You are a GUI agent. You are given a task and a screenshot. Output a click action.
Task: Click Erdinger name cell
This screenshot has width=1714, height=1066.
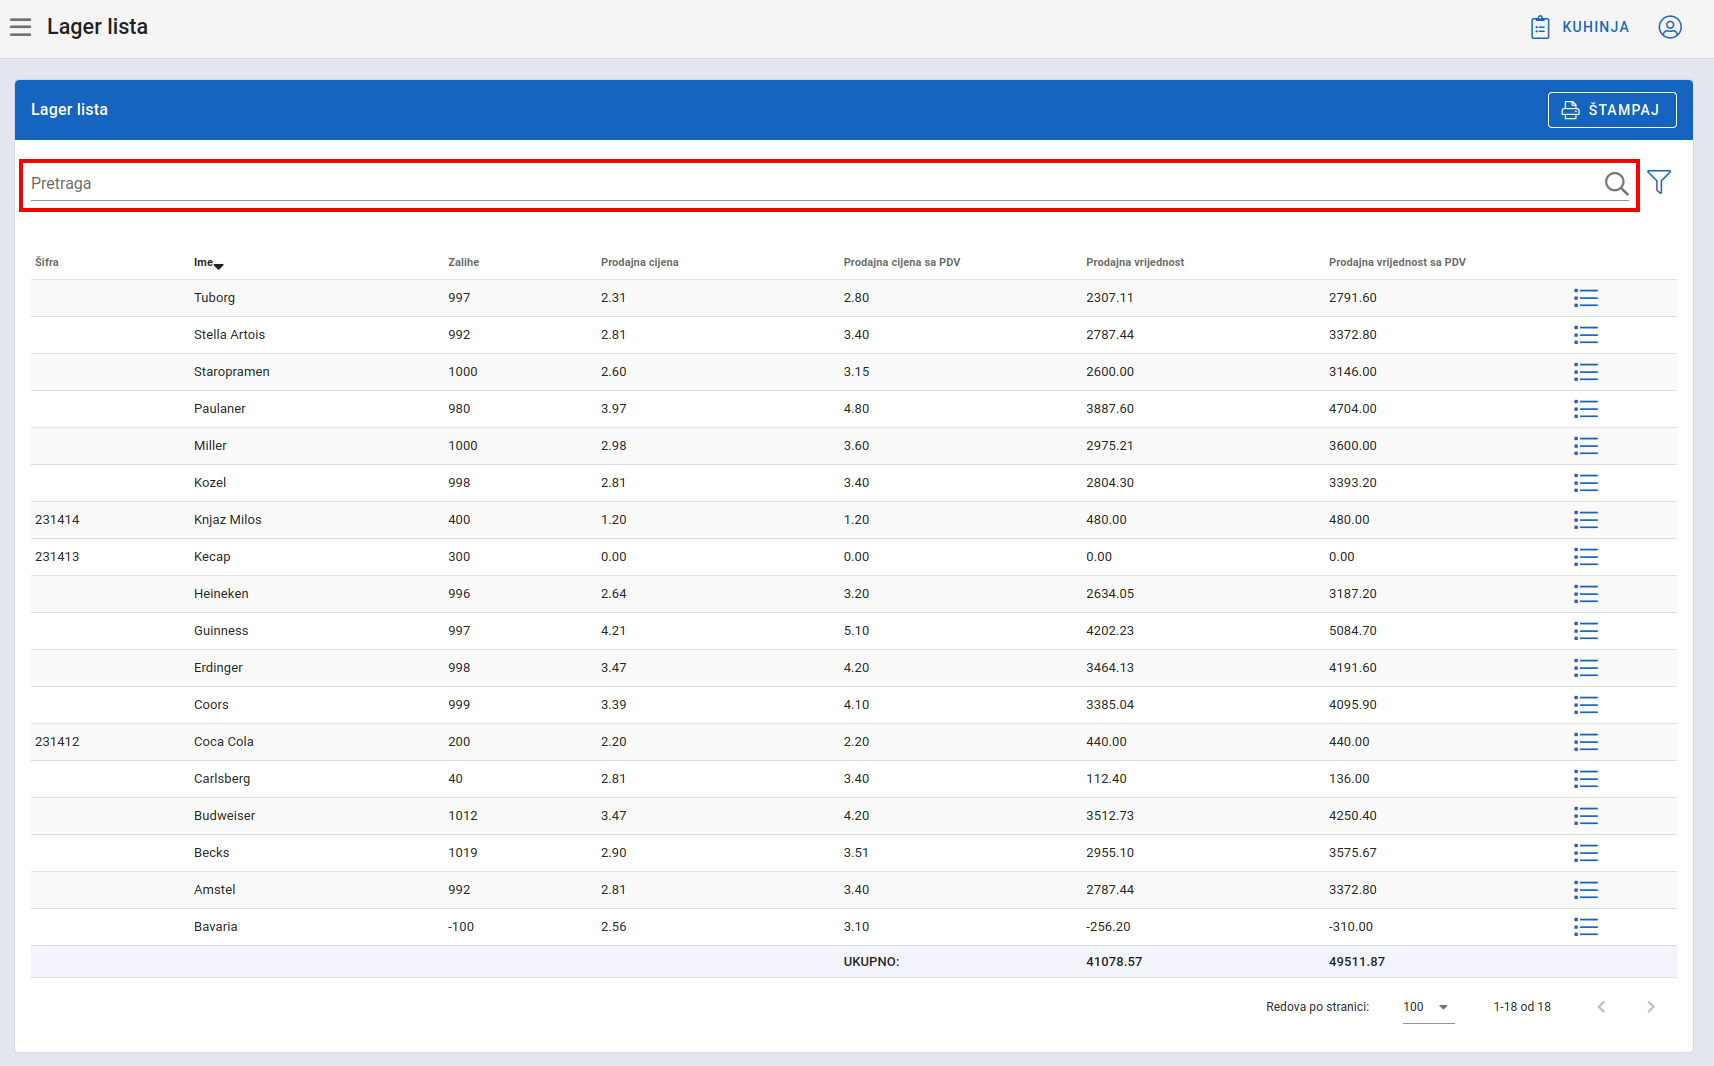(218, 668)
